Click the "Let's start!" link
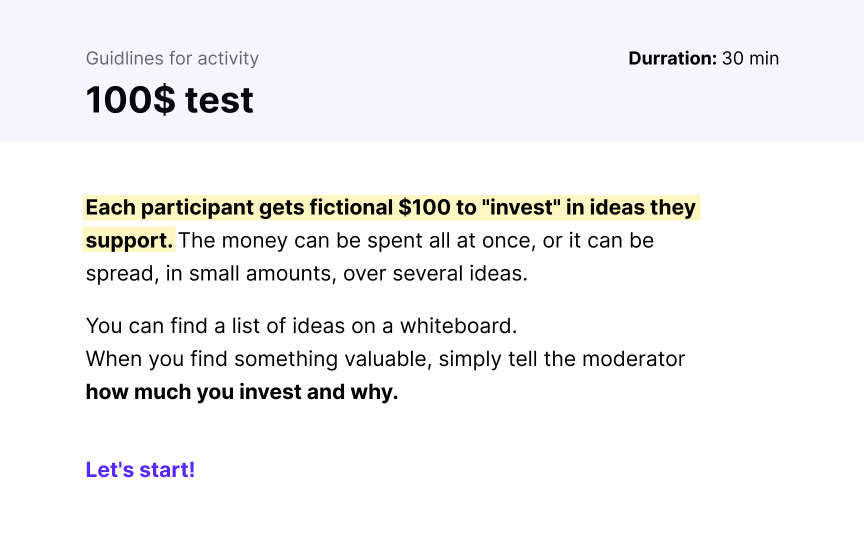The image size is (864, 540). (x=141, y=470)
